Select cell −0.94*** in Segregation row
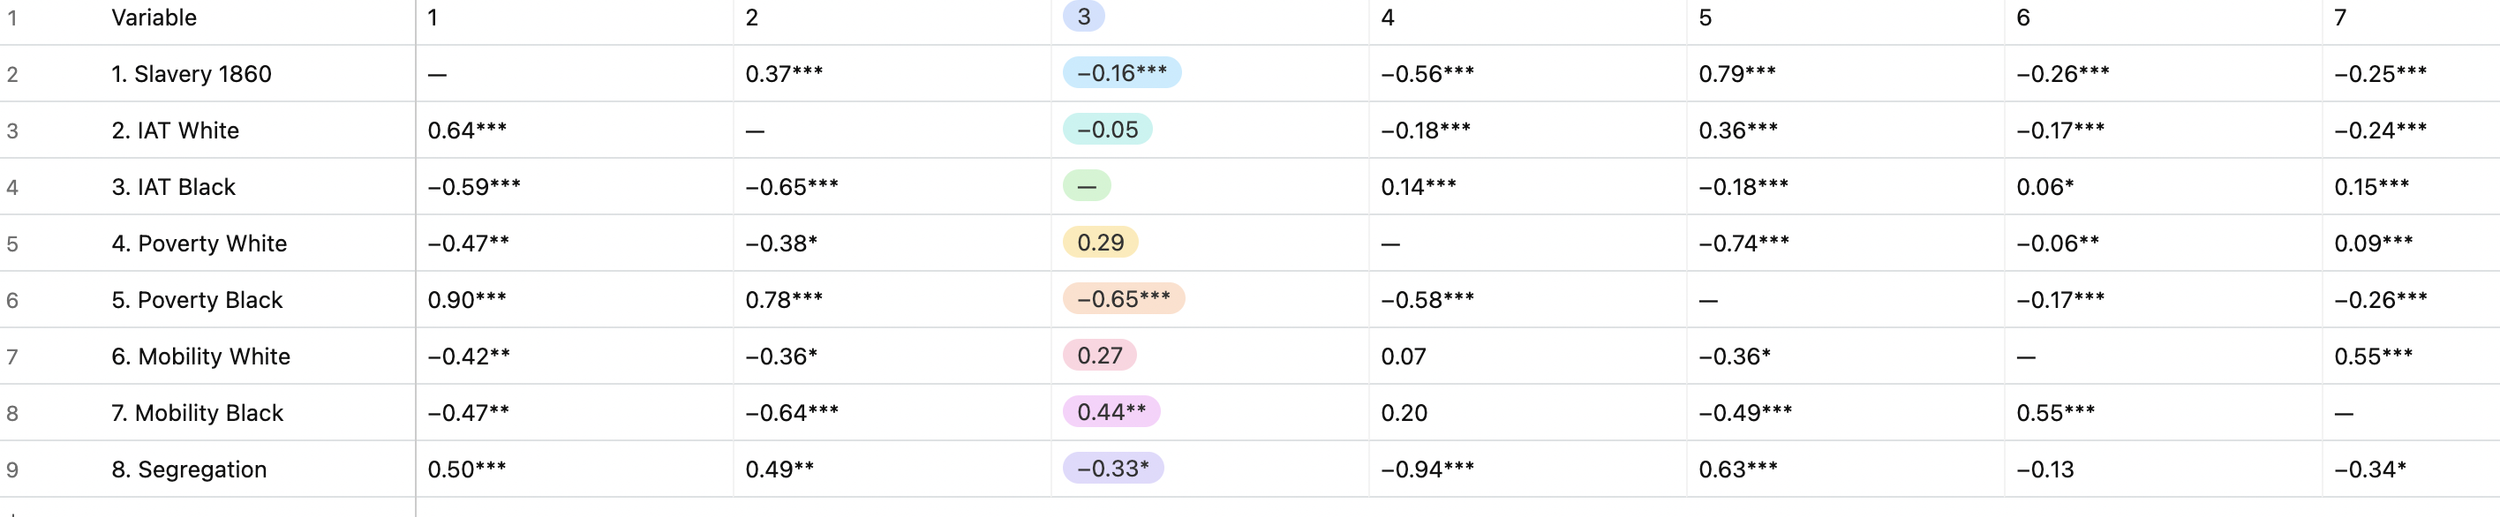This screenshot has width=2500, height=517. 1427,470
